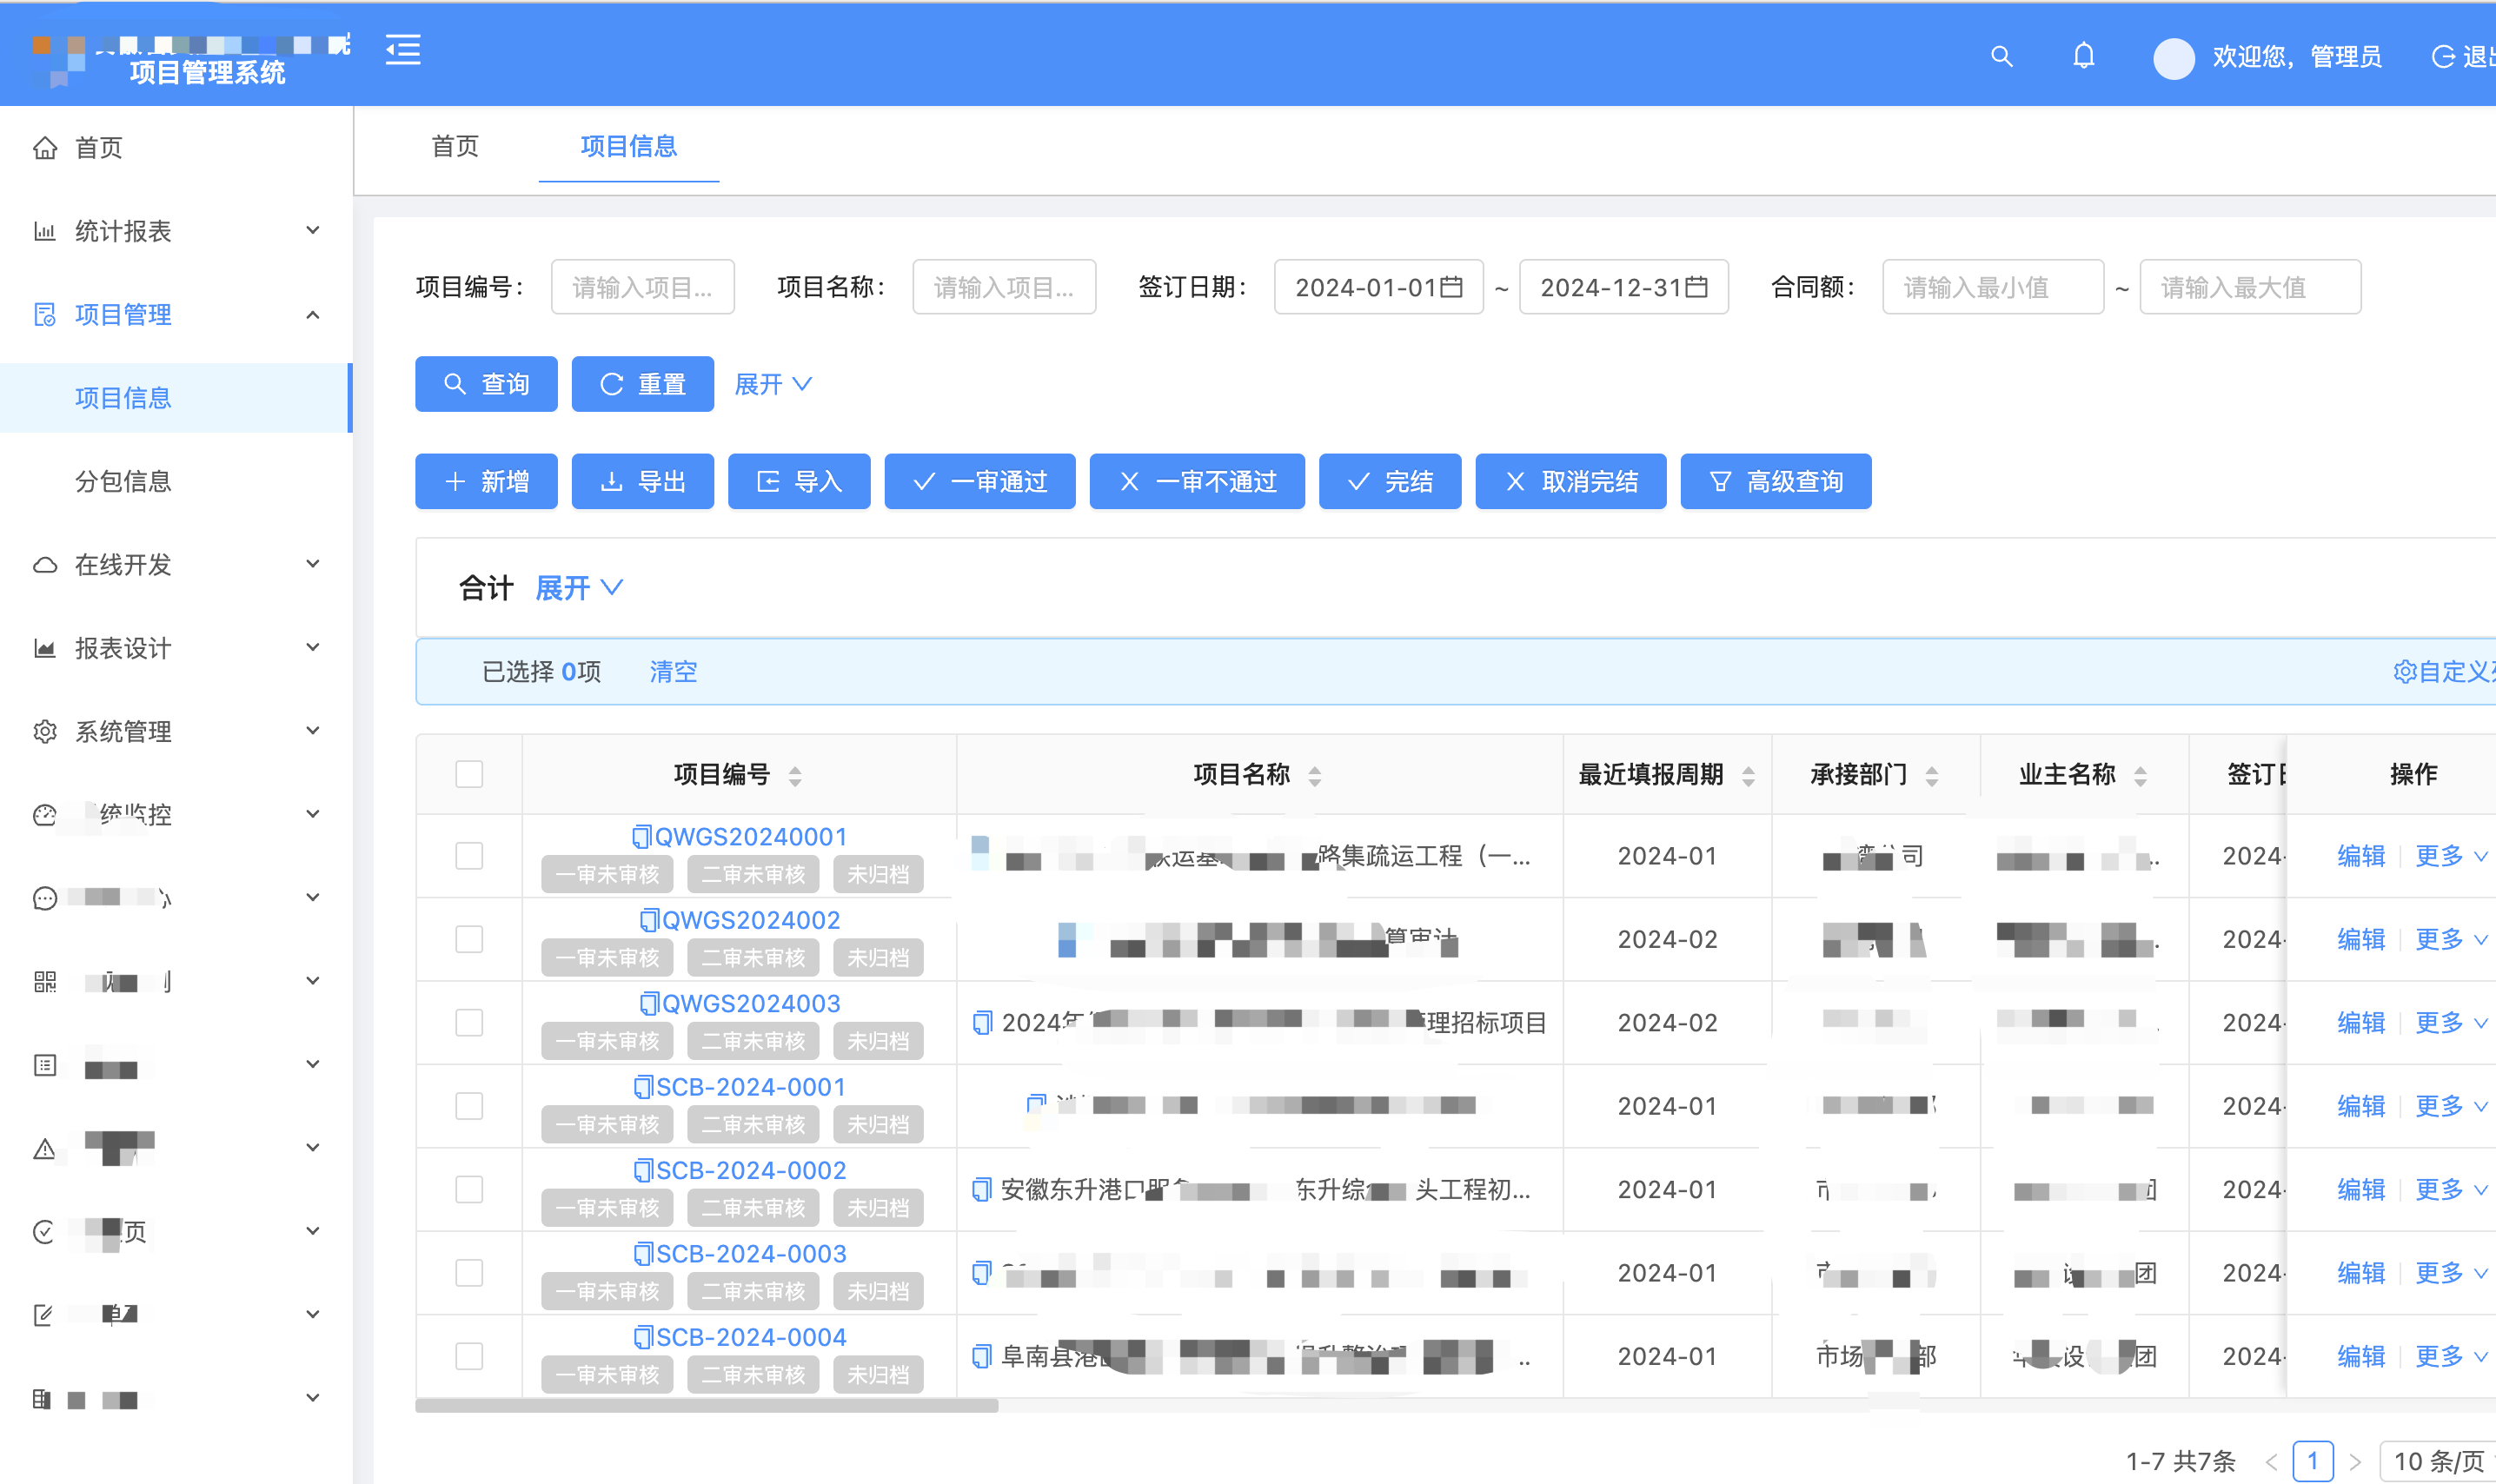Image resolution: width=2496 pixels, height=1484 pixels.
Task: Expand the 在线开发 sidebar menu
Action: click(312, 565)
